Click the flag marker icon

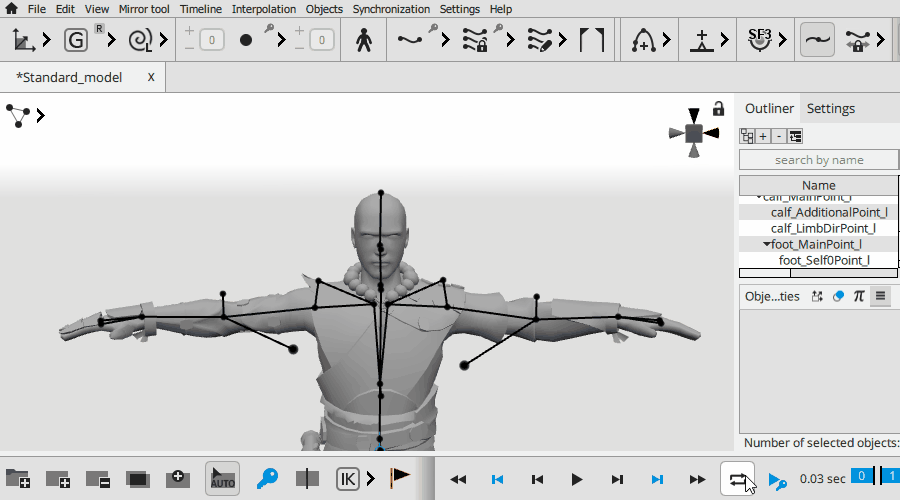pos(400,479)
